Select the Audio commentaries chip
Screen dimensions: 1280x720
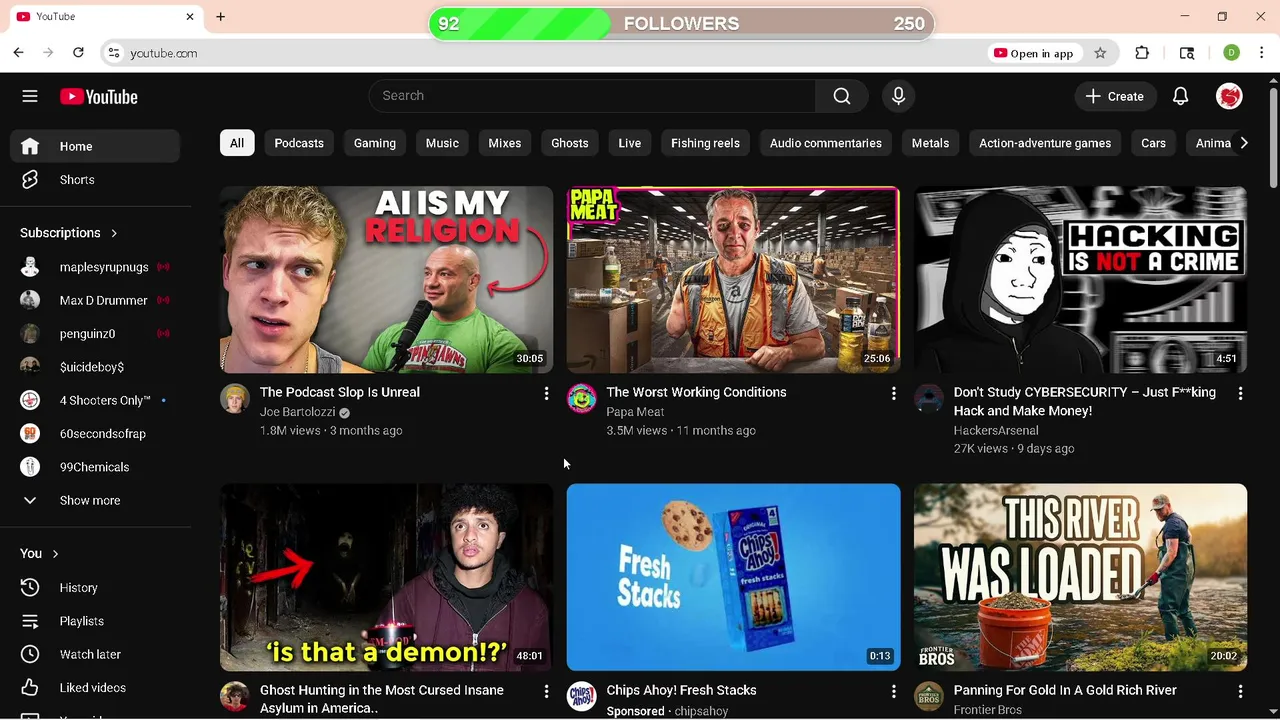(826, 143)
